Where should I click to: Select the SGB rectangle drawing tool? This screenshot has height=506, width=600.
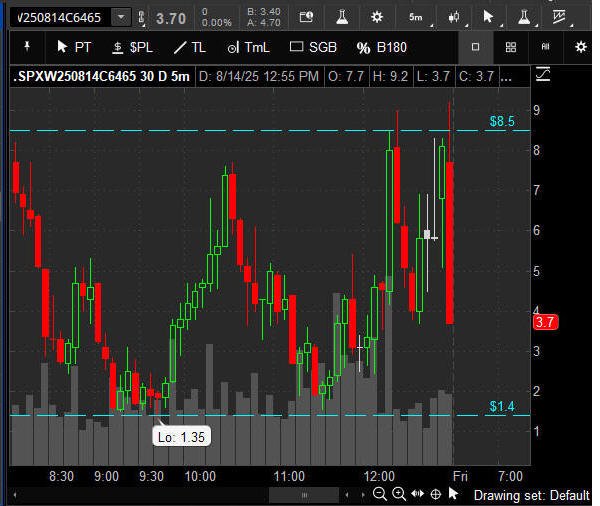tap(313, 47)
